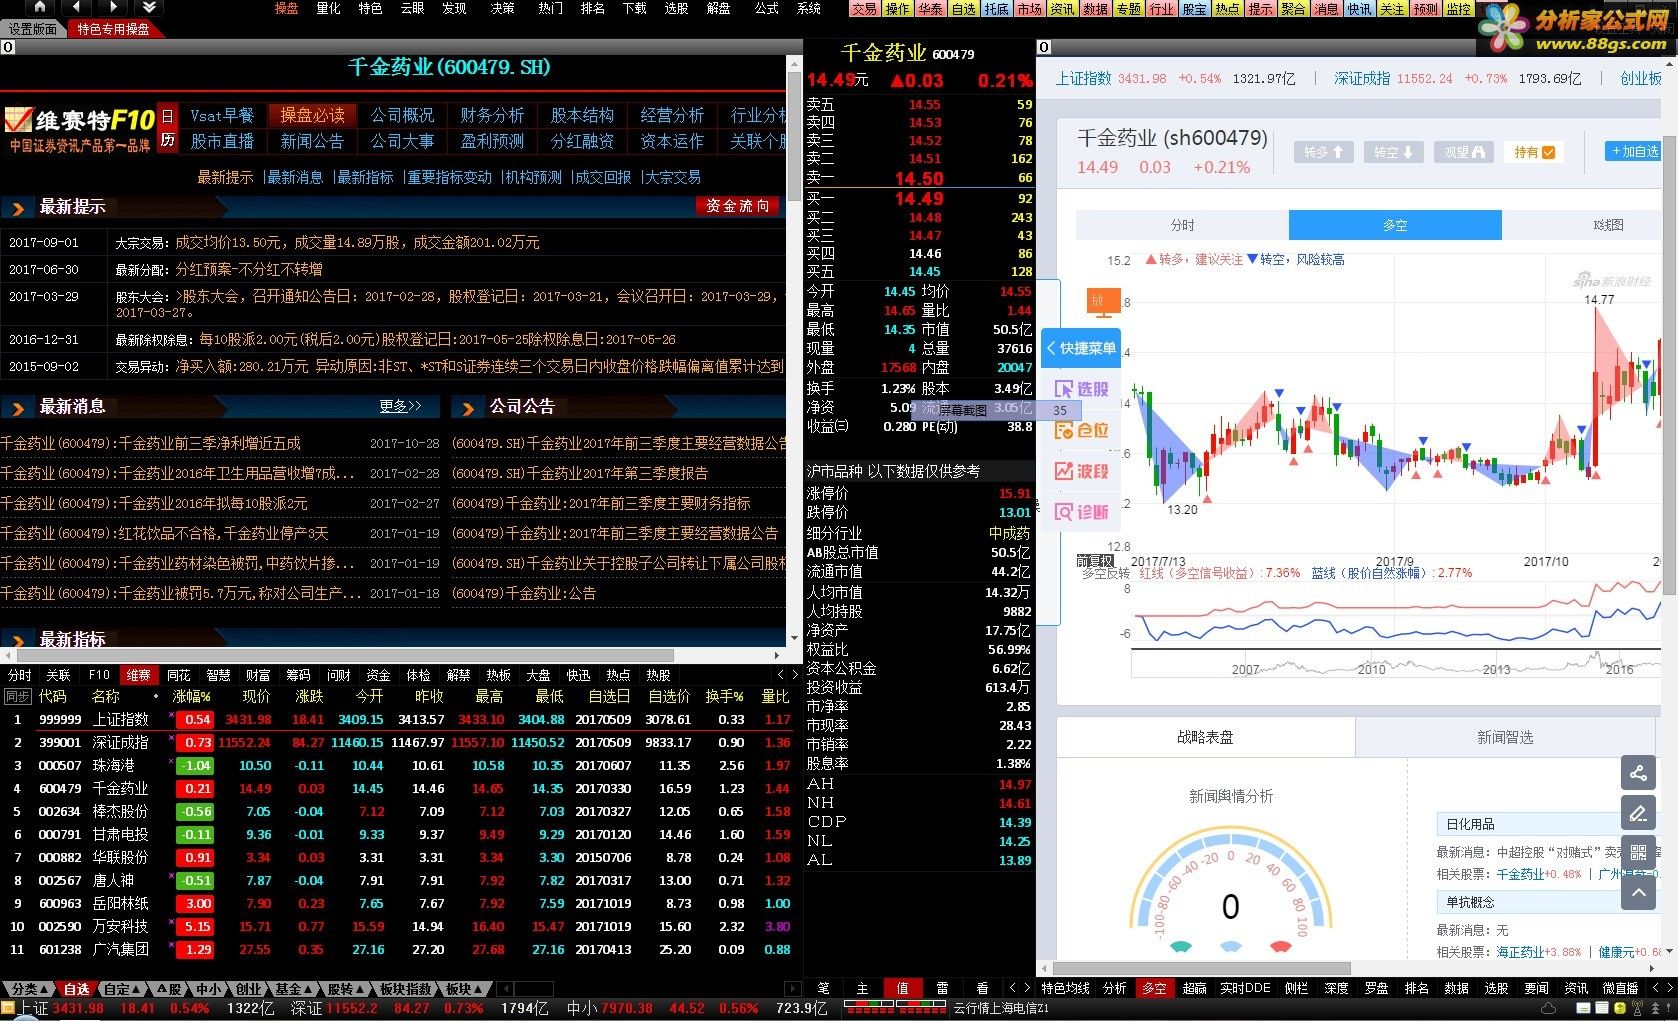
Task: Select the 财务分析 F10 tab
Action: pos(492,115)
